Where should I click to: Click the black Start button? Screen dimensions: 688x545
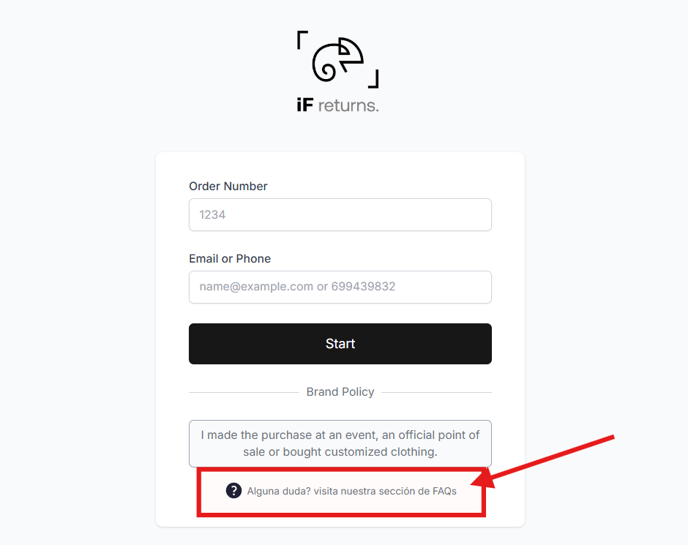tap(340, 344)
